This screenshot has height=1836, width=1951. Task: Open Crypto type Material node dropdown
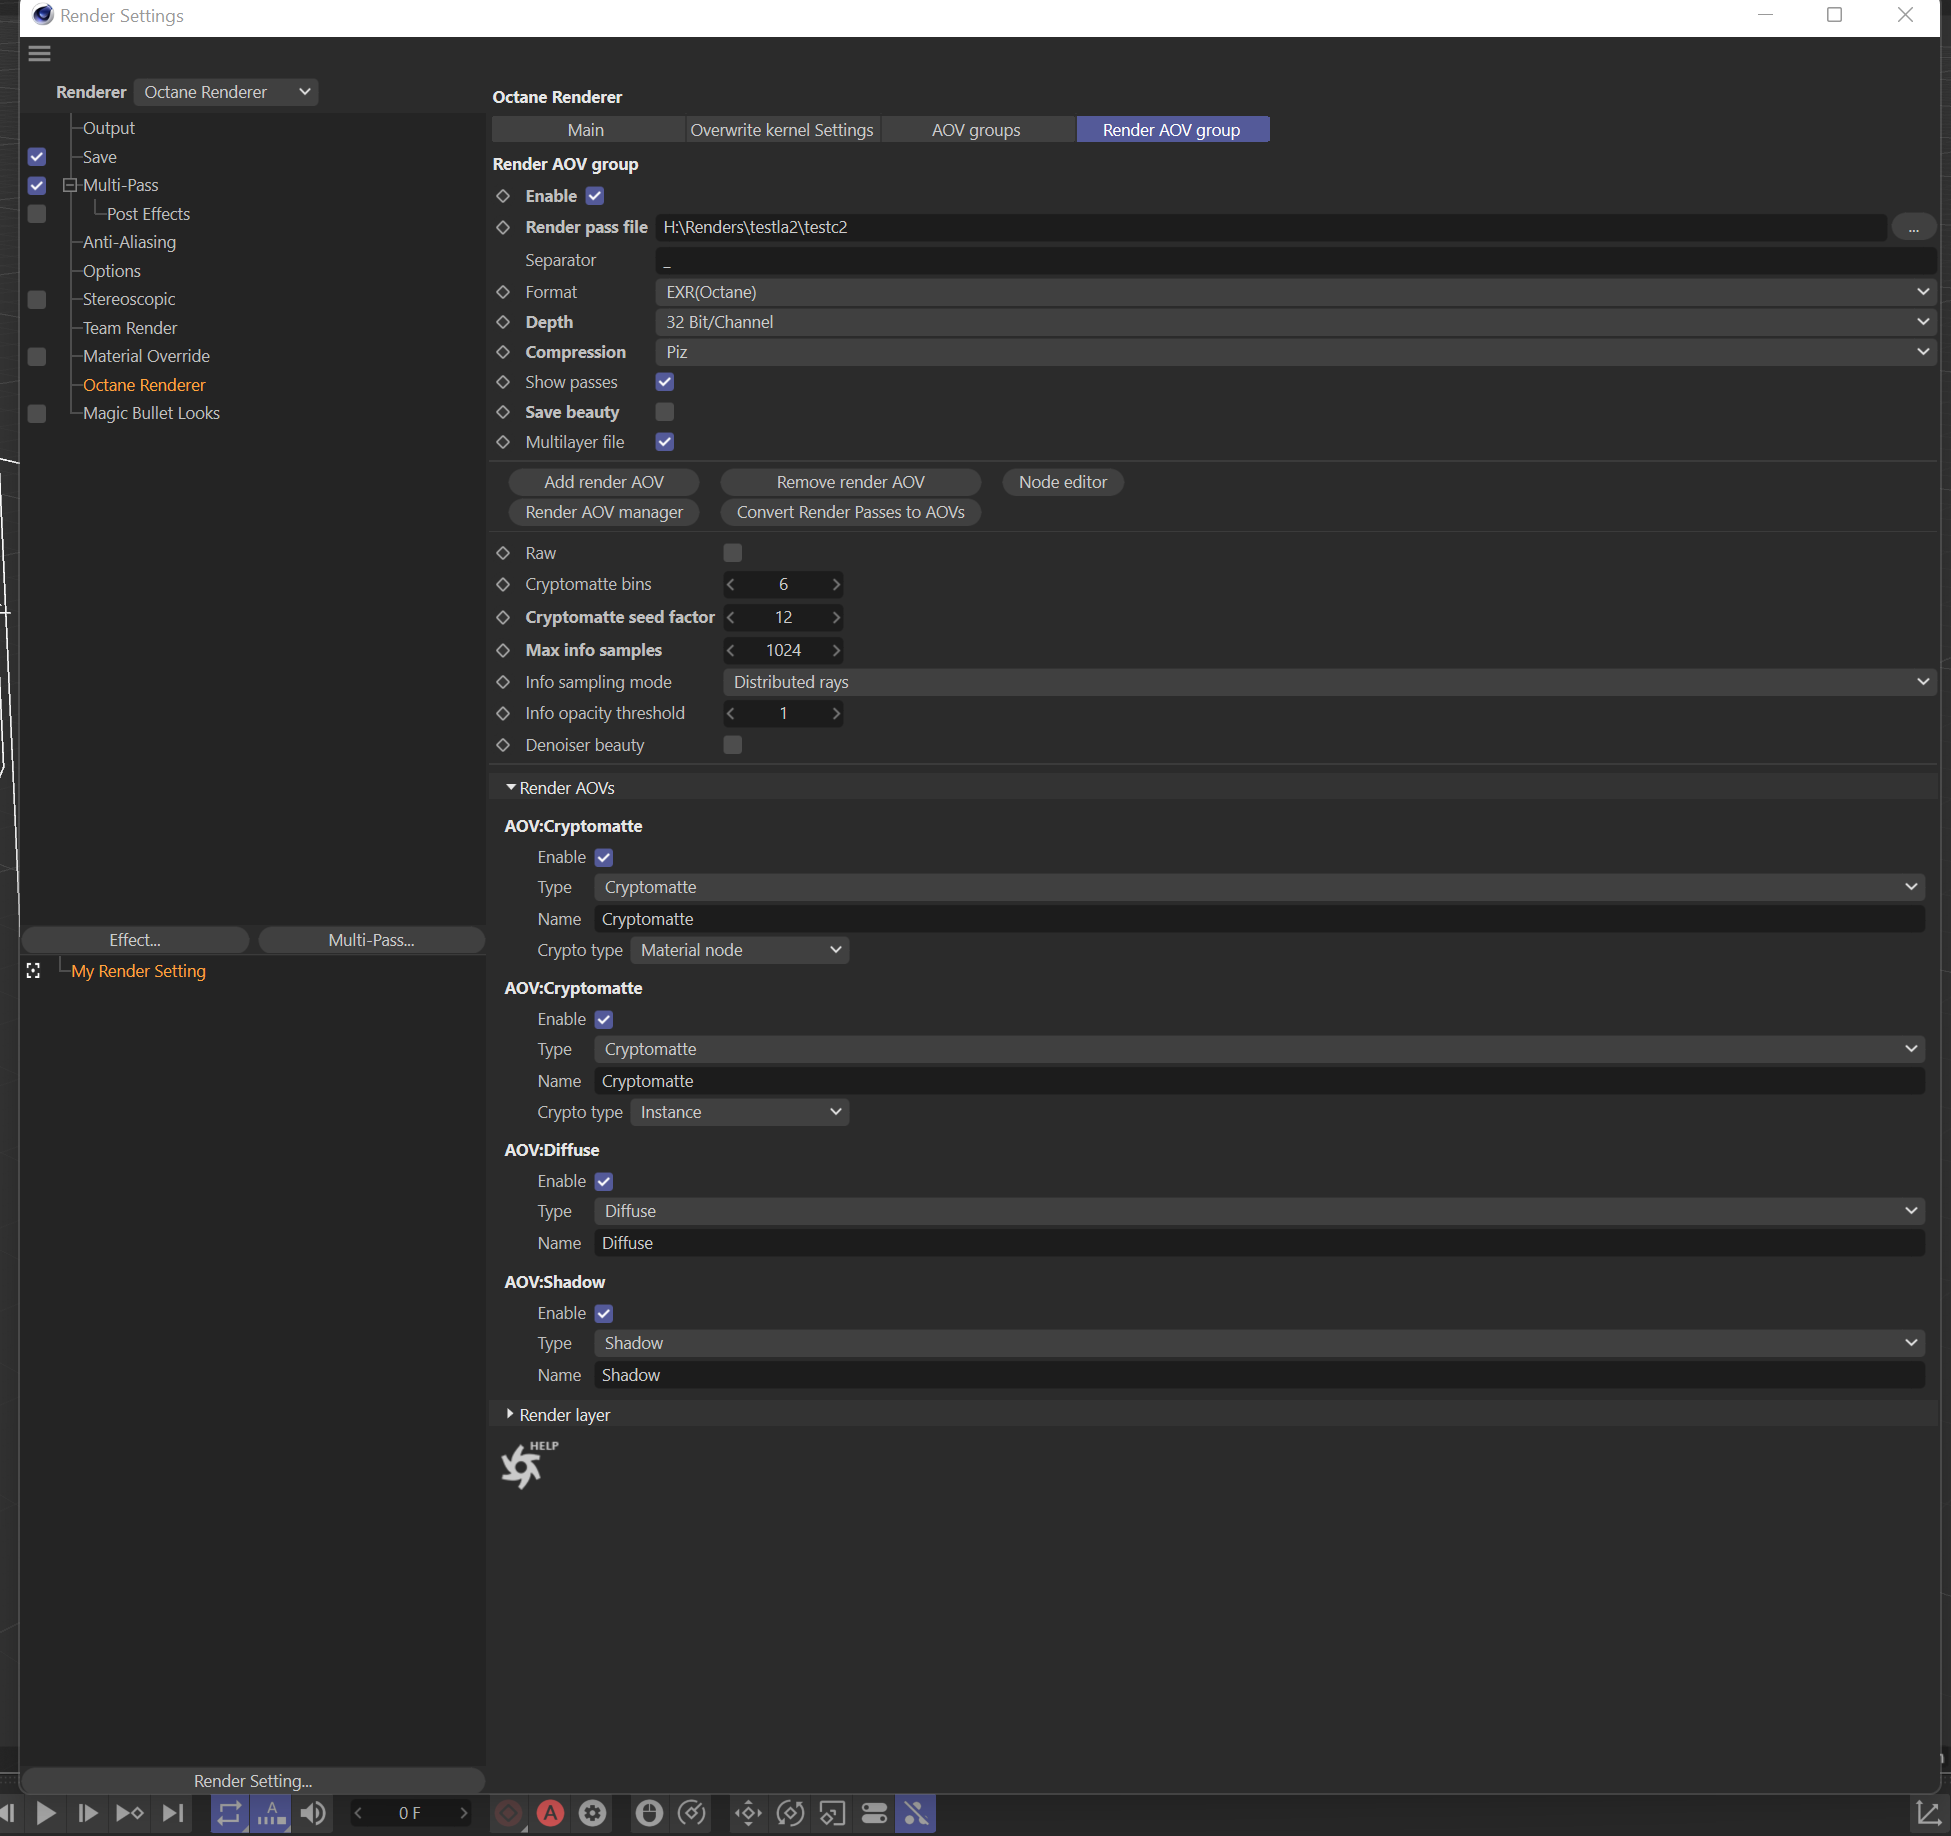pos(740,950)
